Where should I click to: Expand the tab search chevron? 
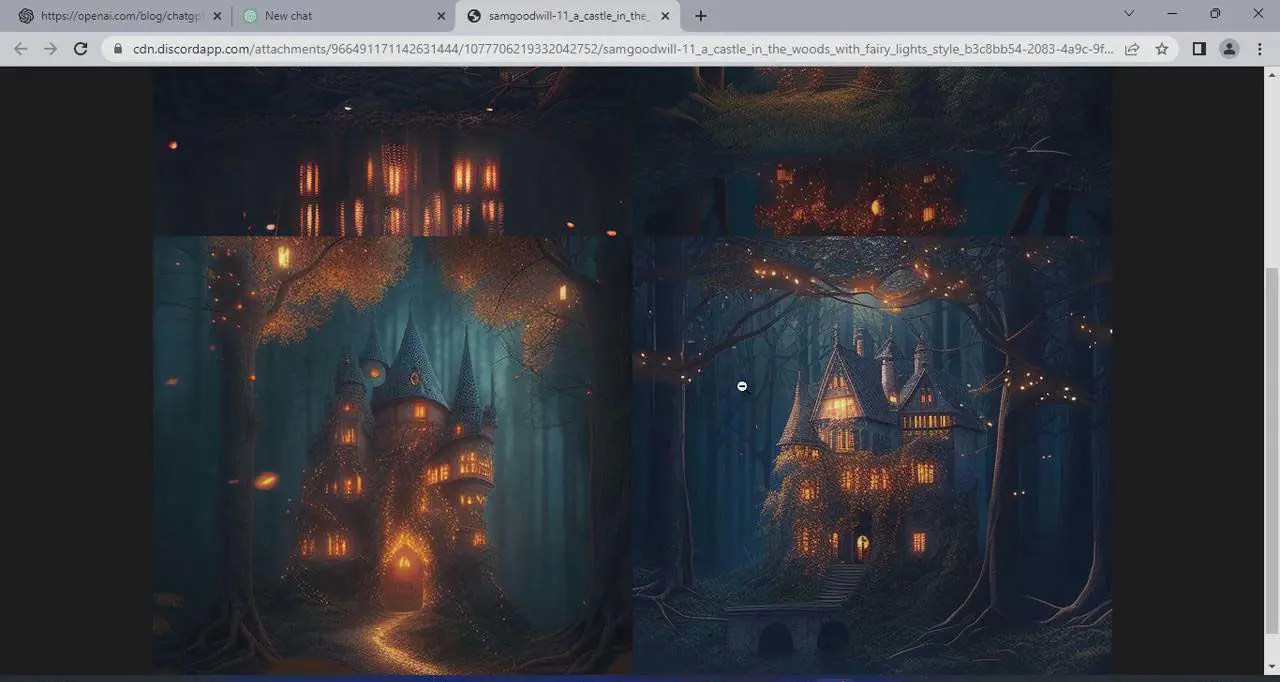[1129, 14]
